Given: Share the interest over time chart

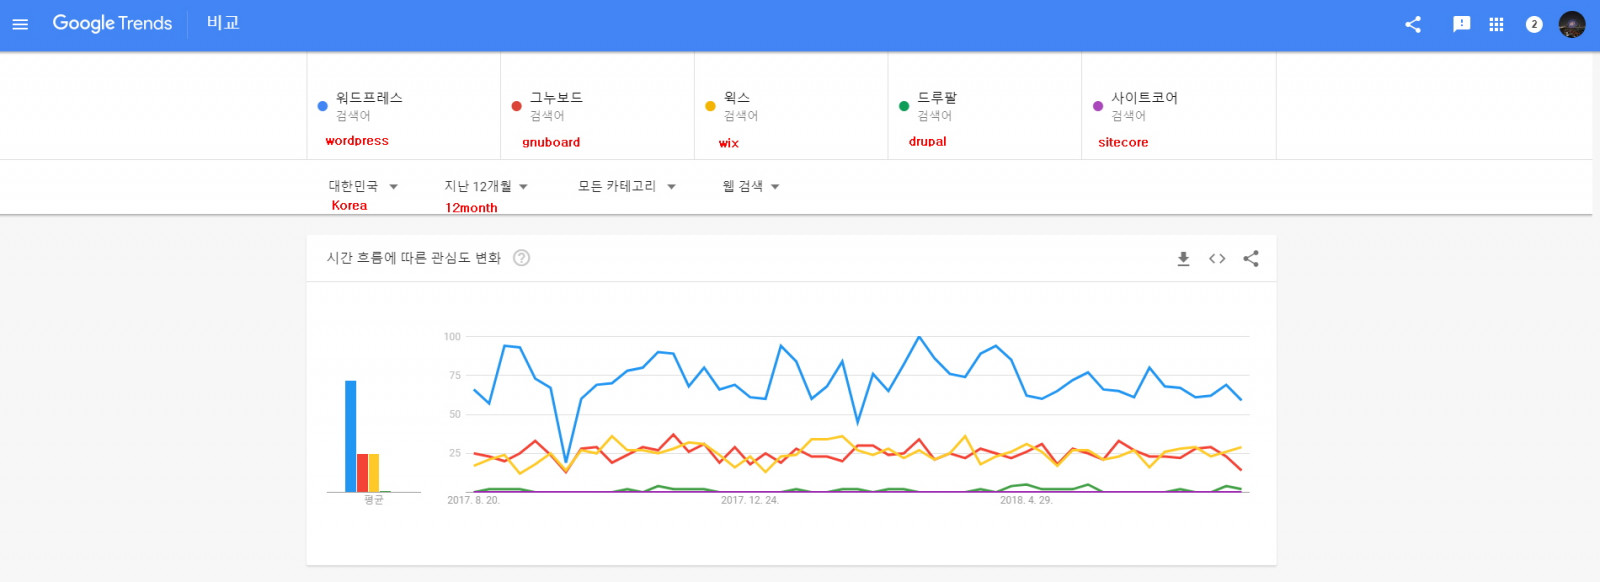Looking at the screenshot, I should point(1251,259).
